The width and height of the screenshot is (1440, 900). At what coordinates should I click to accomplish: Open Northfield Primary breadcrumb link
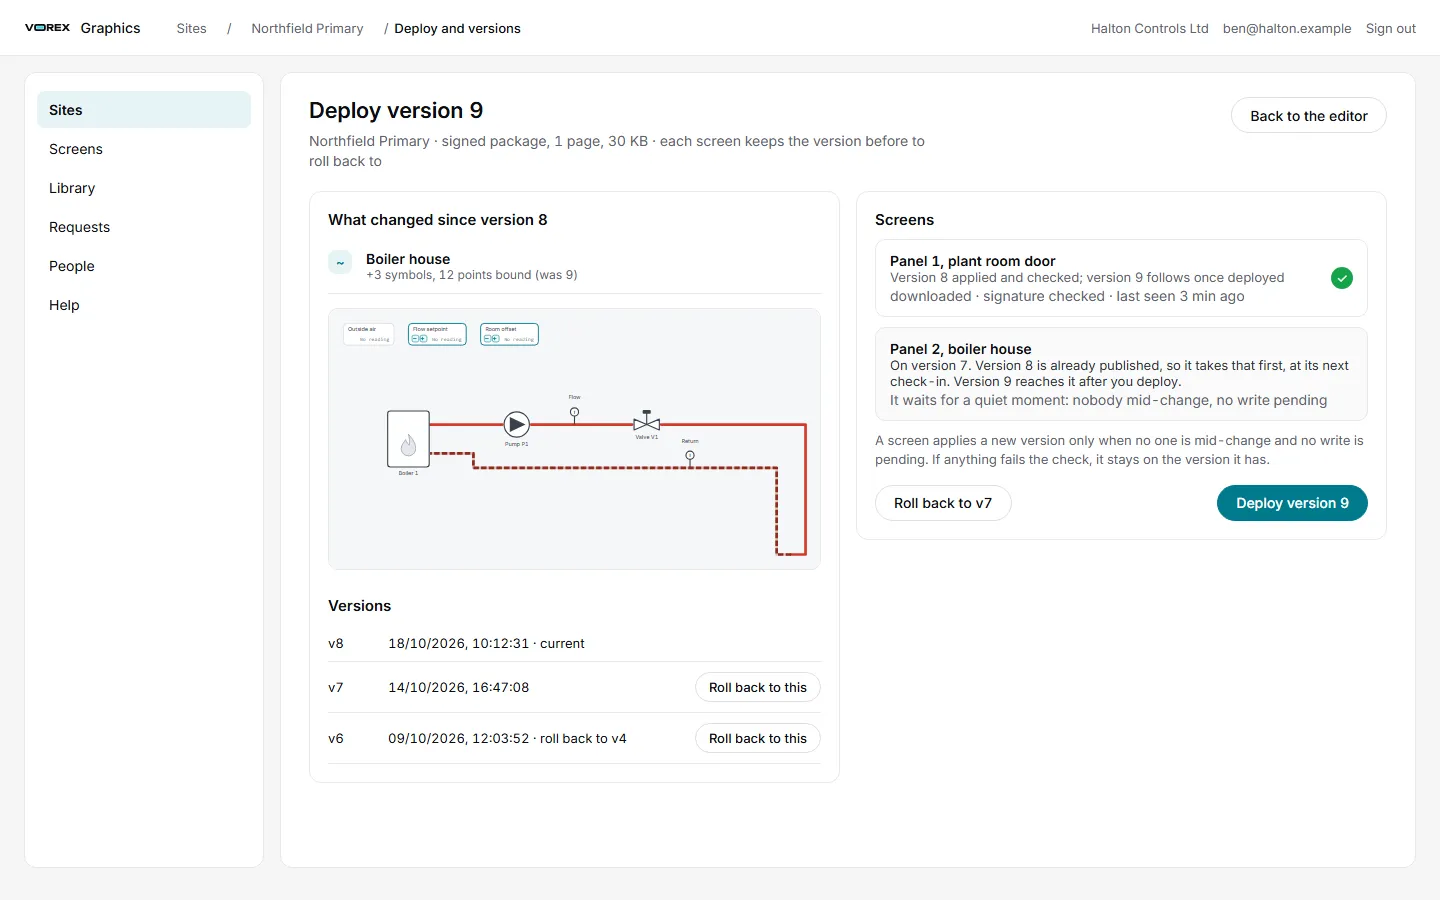click(x=307, y=28)
